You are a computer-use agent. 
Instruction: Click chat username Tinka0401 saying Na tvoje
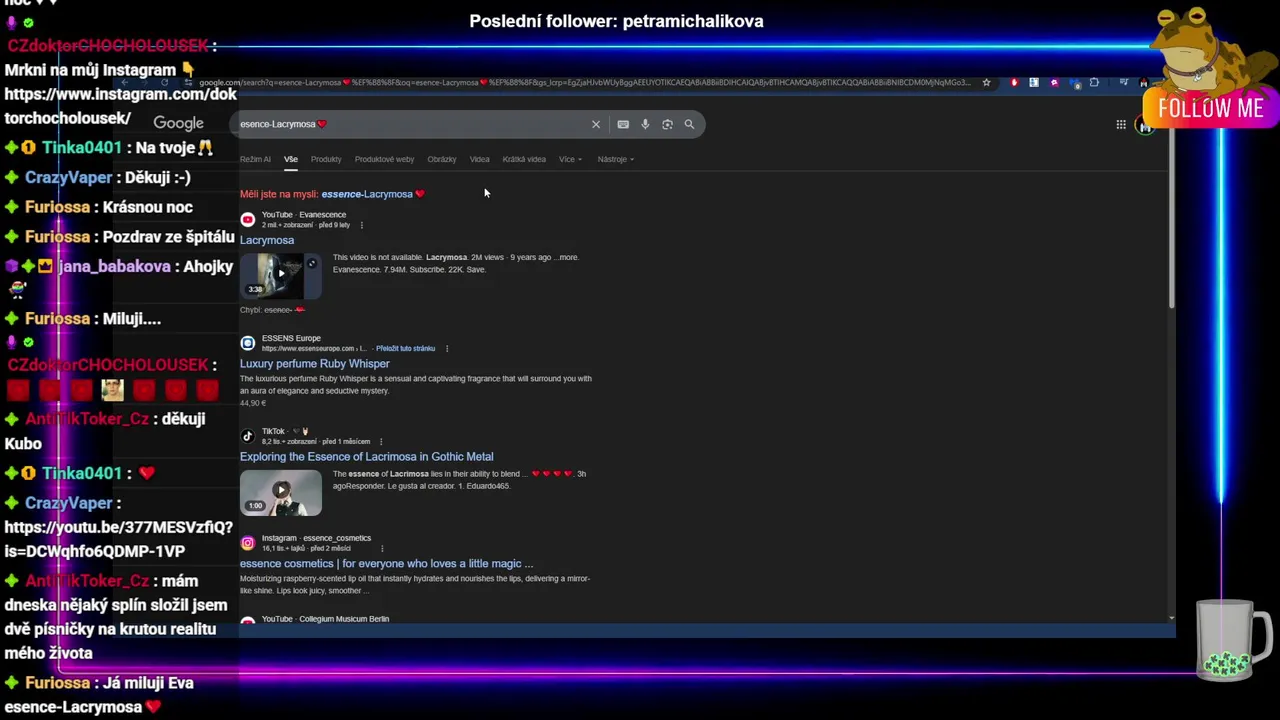82,148
